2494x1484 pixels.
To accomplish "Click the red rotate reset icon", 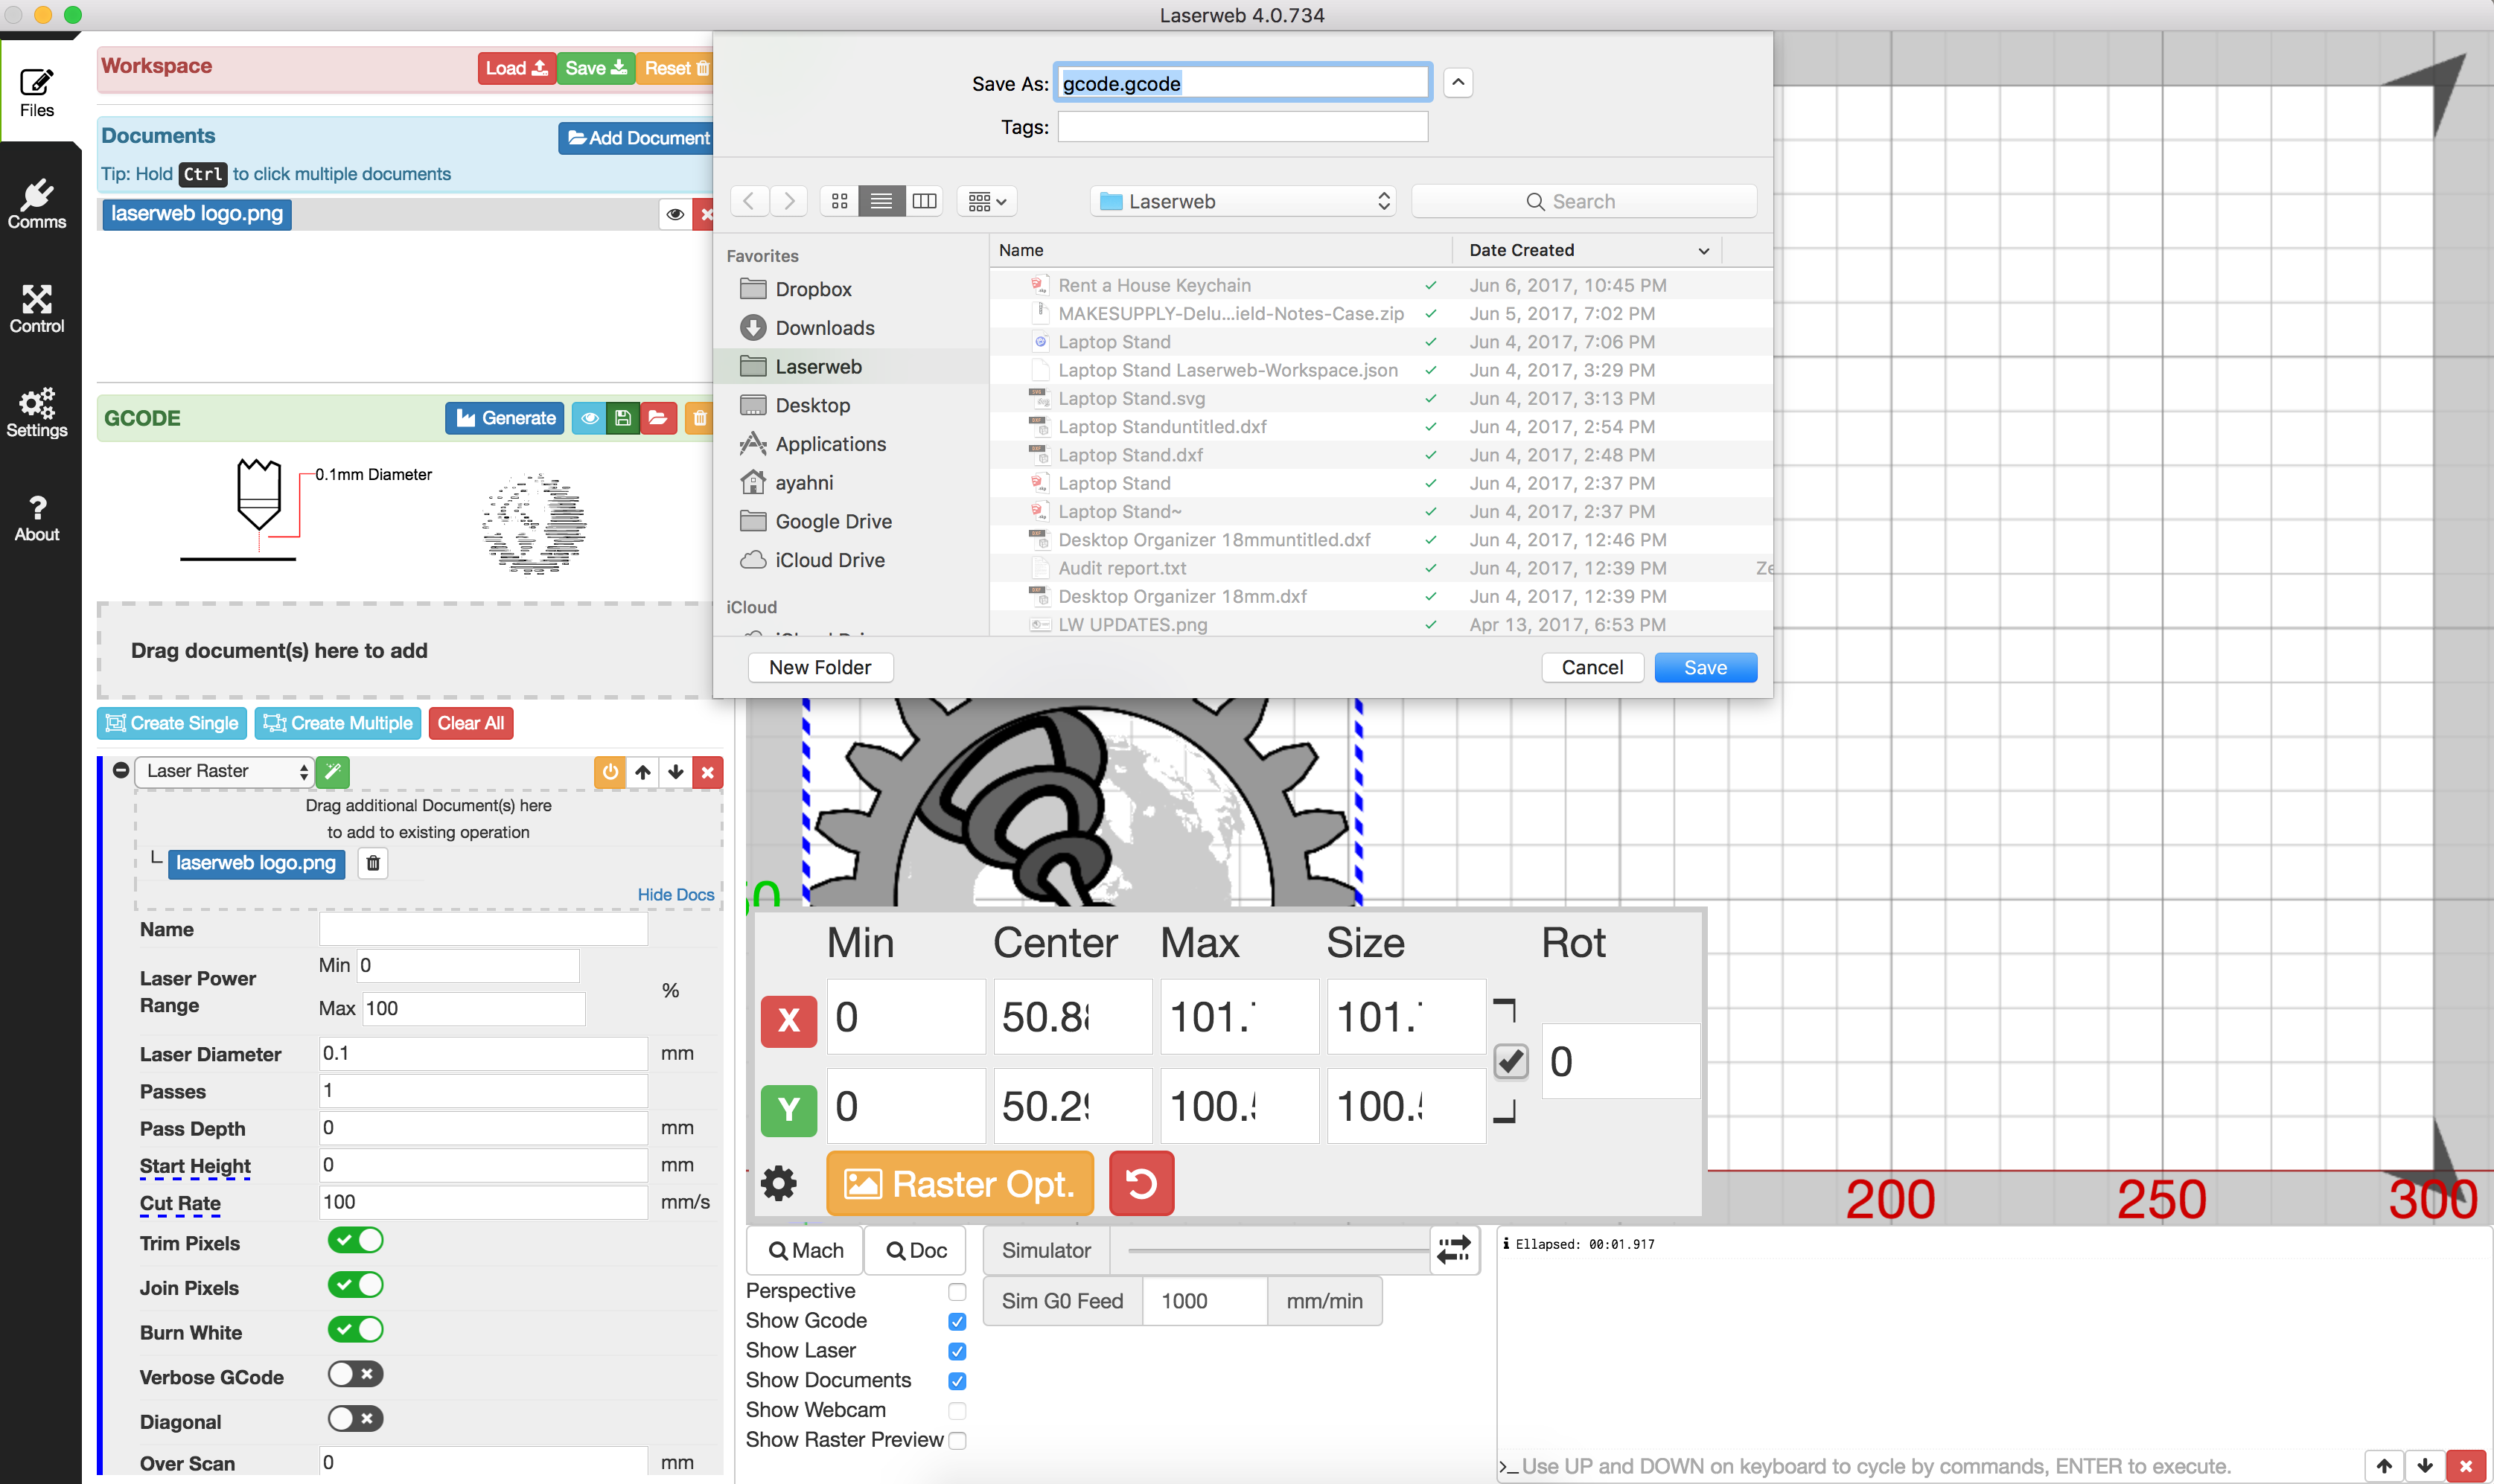I will click(x=1141, y=1184).
